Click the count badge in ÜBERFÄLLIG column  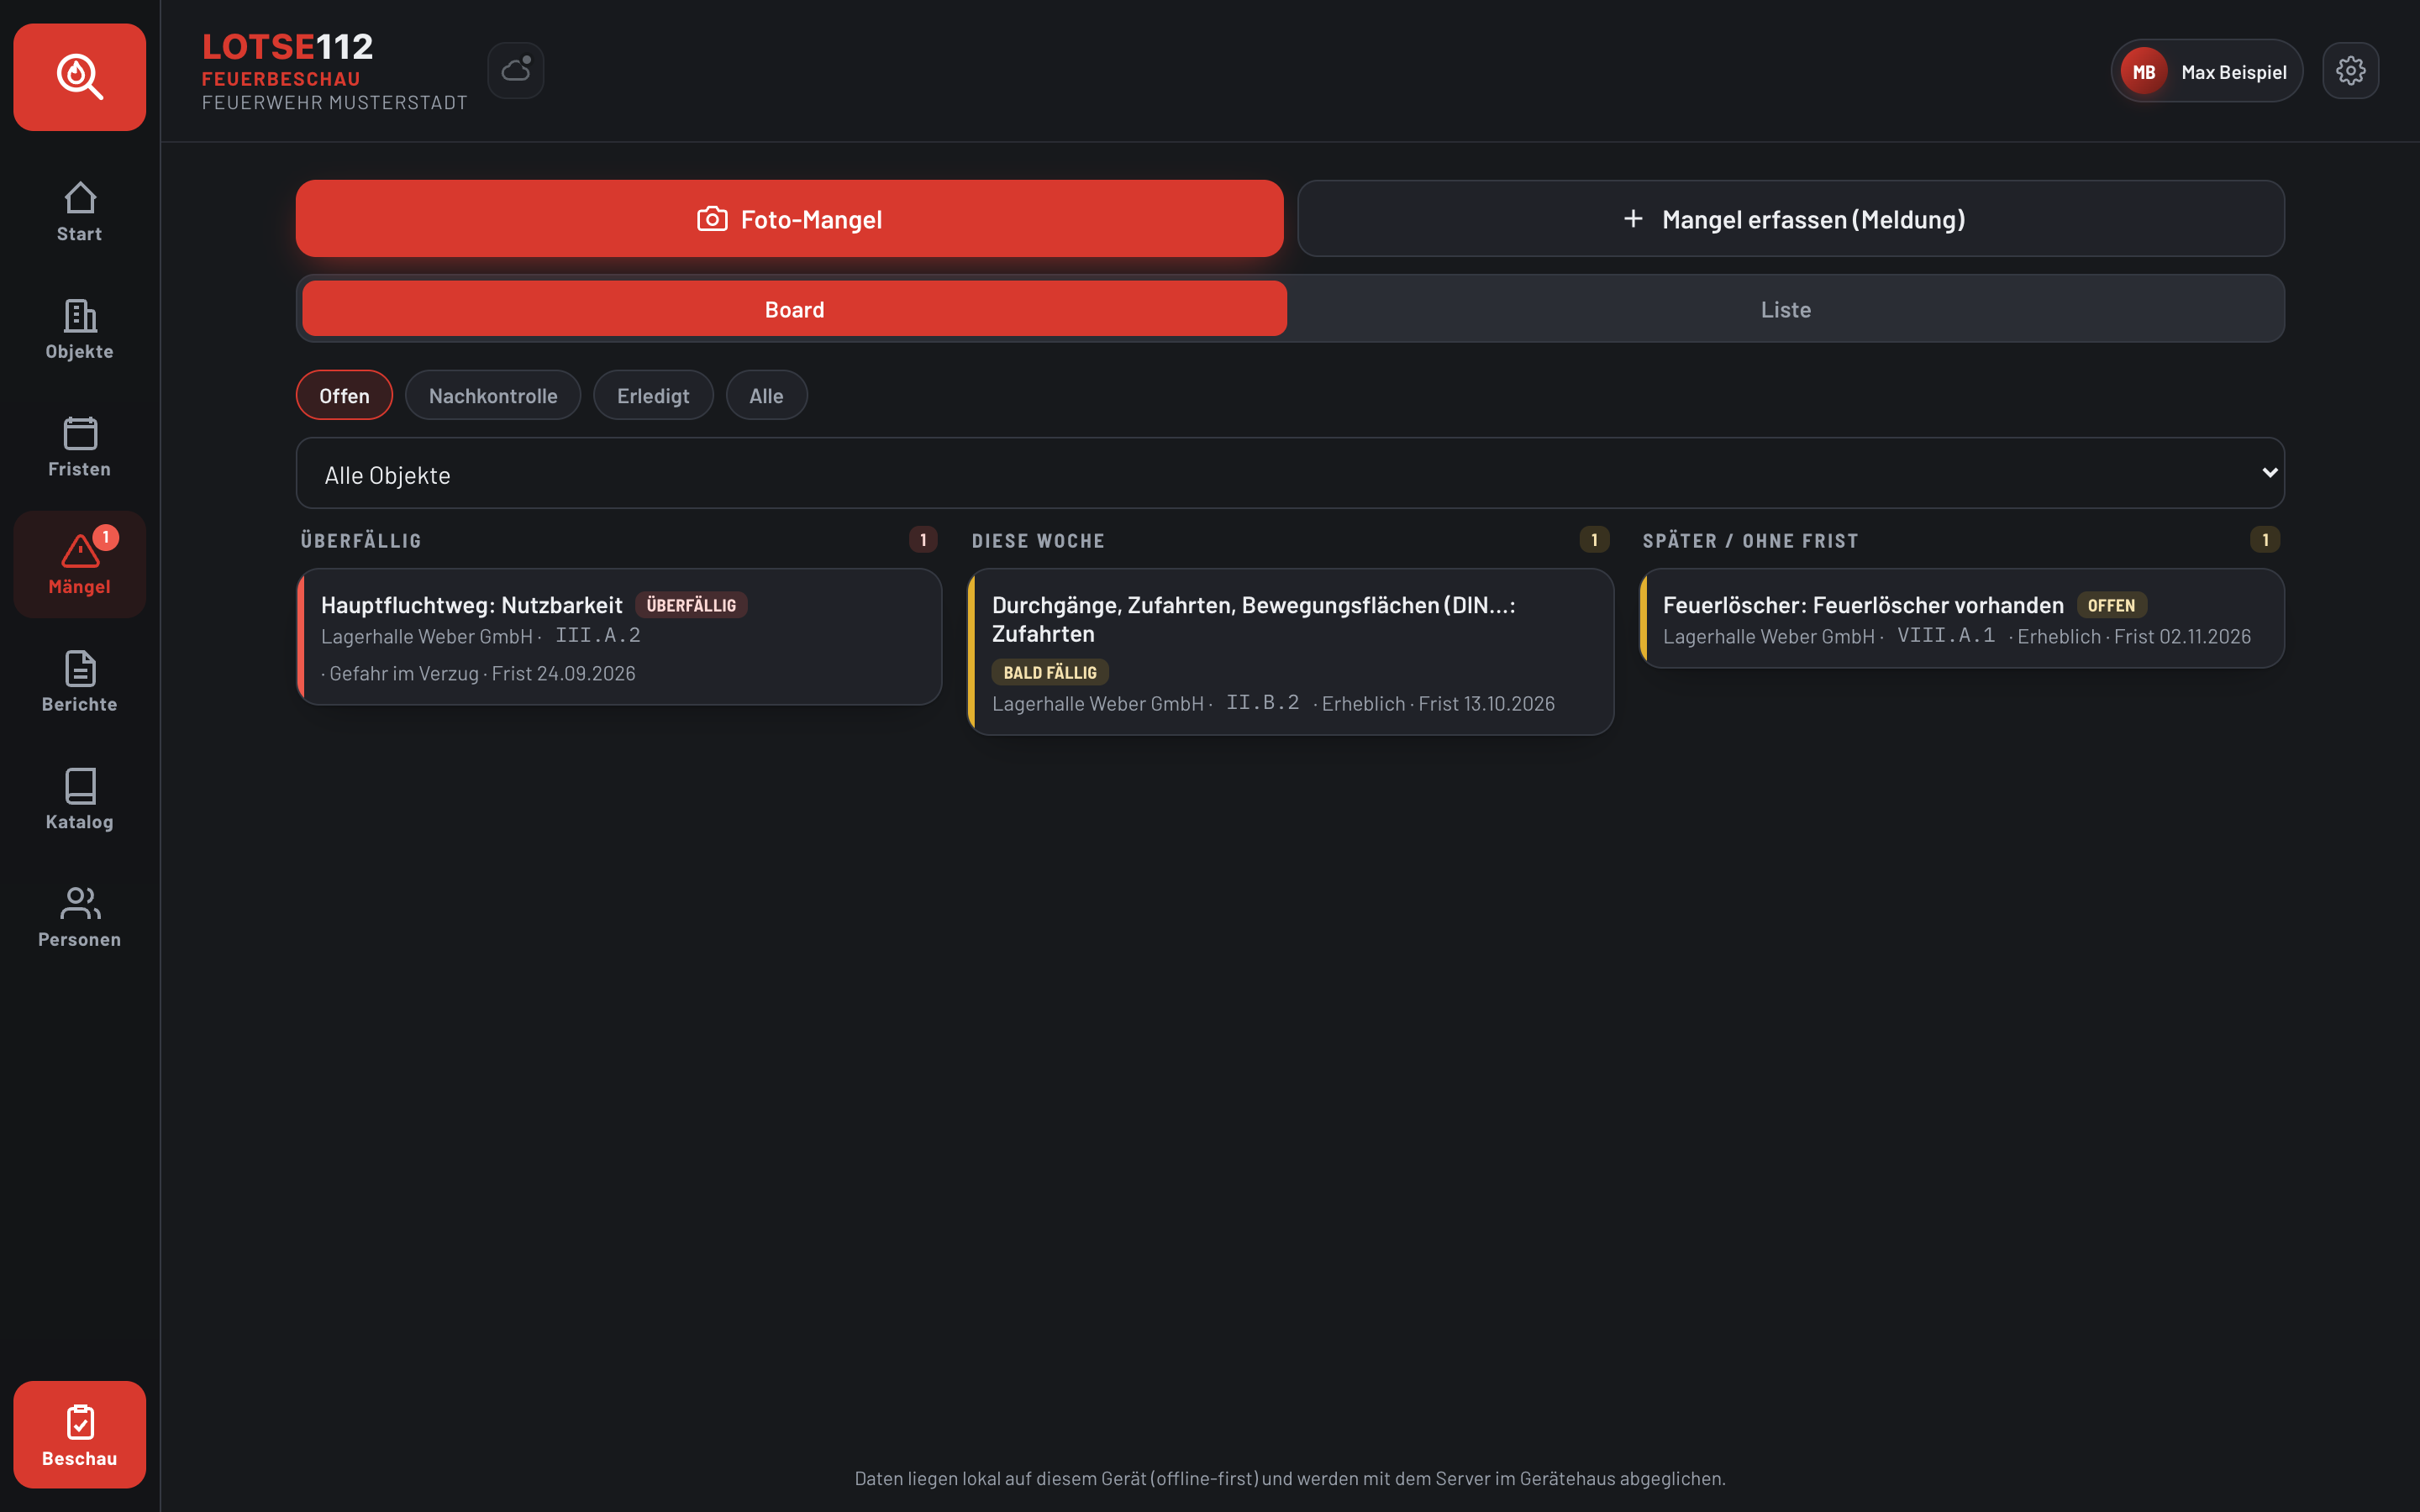tap(923, 540)
